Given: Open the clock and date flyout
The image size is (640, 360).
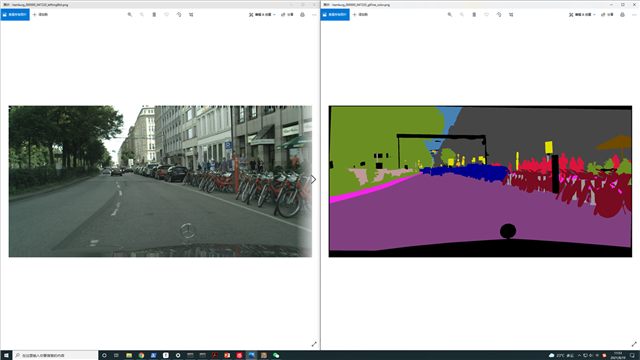Looking at the screenshot, I should (618, 356).
